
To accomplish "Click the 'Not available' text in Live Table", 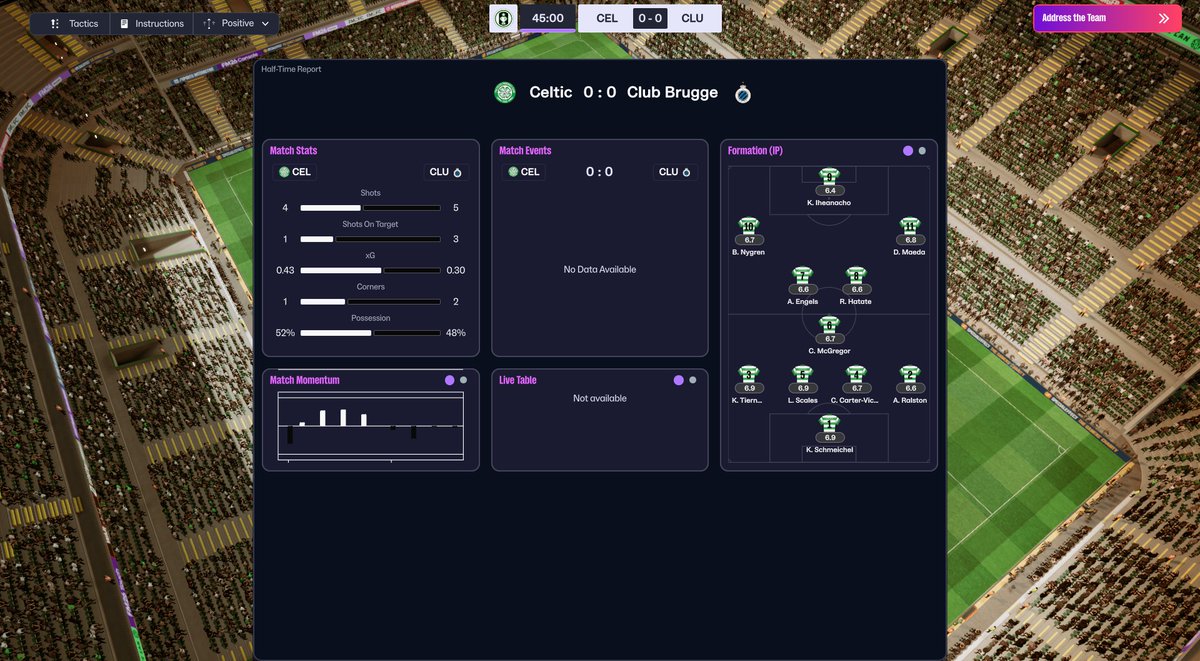I will (600, 398).
